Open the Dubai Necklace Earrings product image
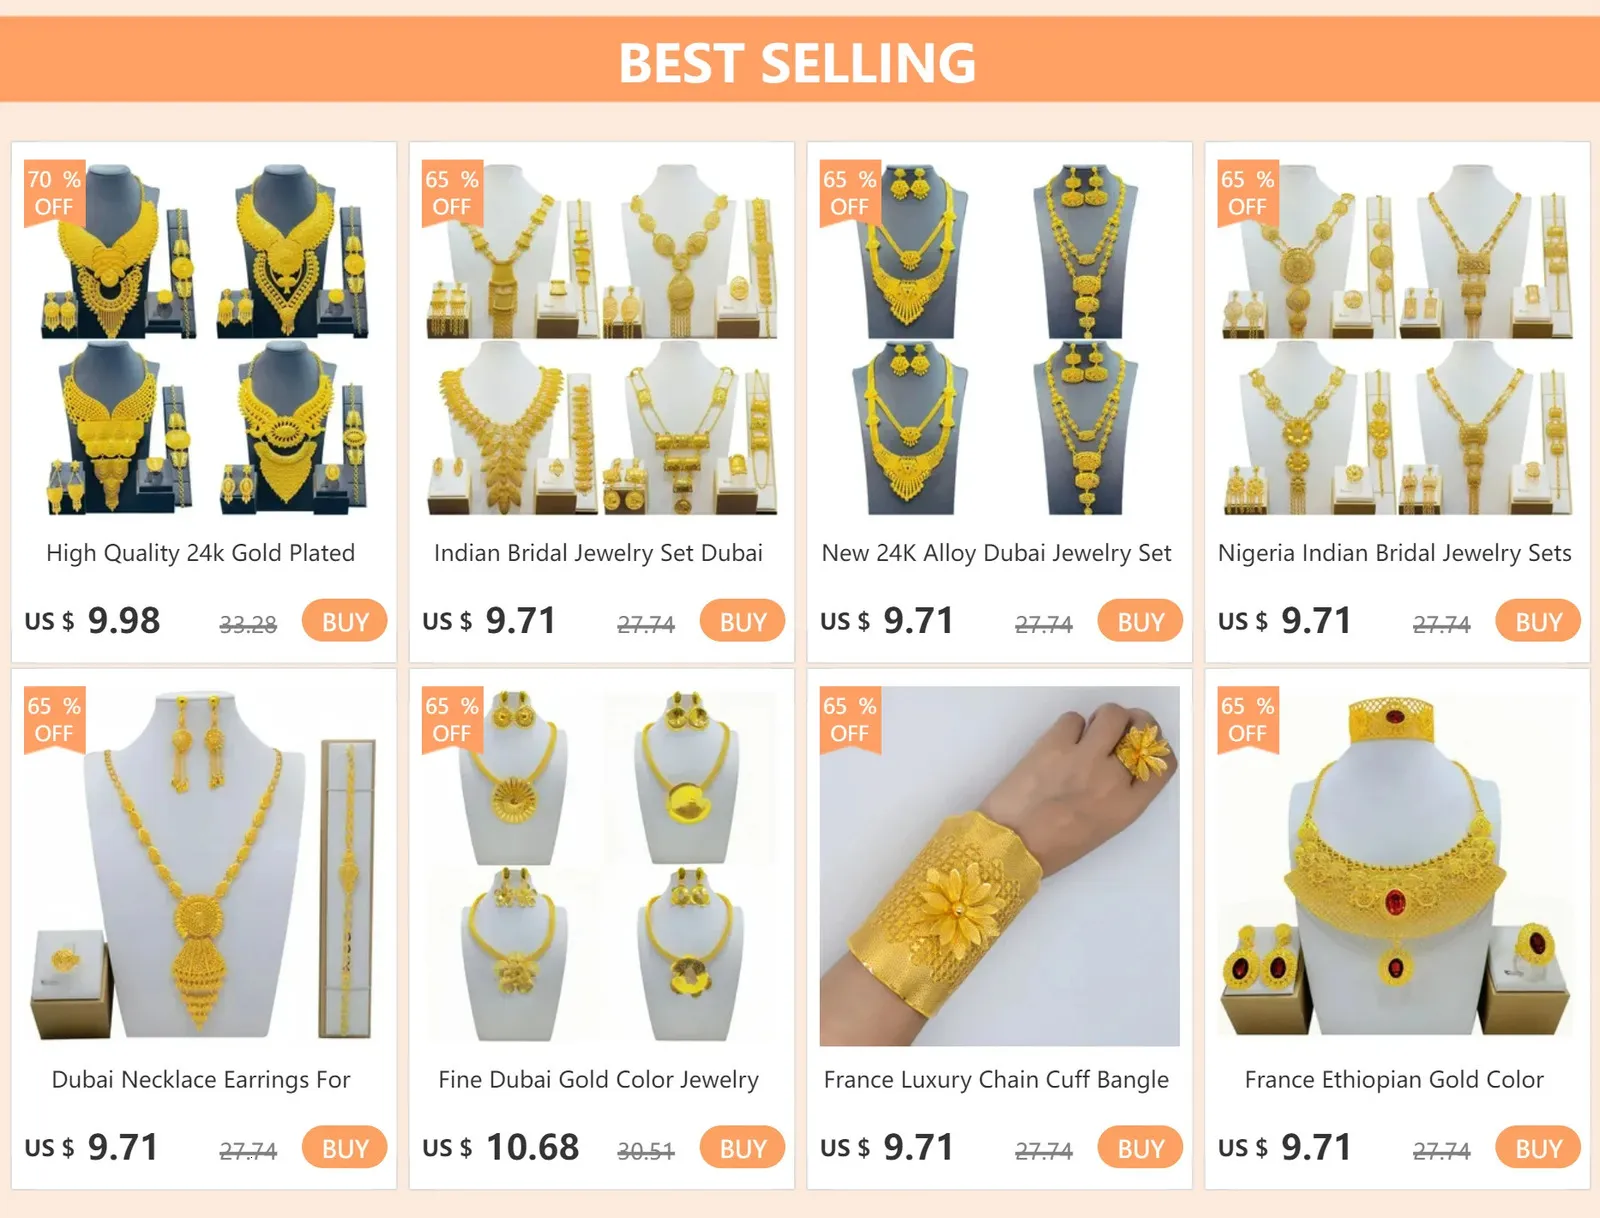 (x=204, y=866)
